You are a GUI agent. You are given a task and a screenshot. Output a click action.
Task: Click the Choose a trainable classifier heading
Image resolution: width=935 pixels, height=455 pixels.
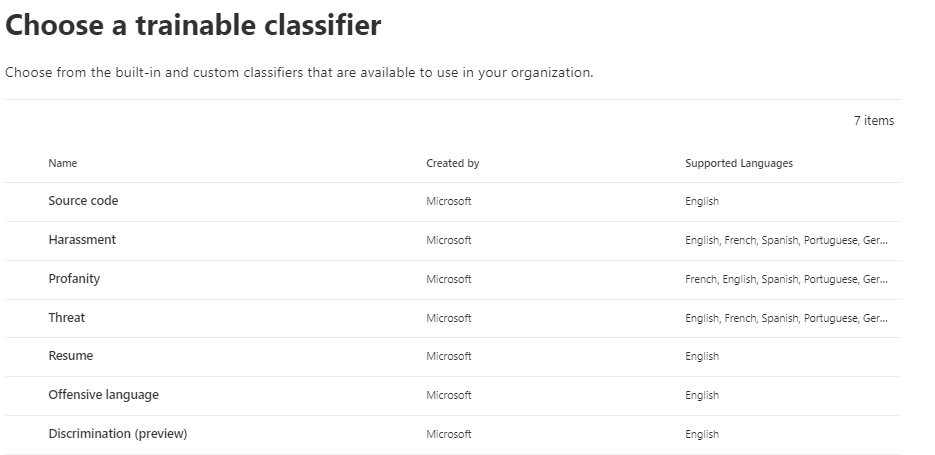point(194,26)
